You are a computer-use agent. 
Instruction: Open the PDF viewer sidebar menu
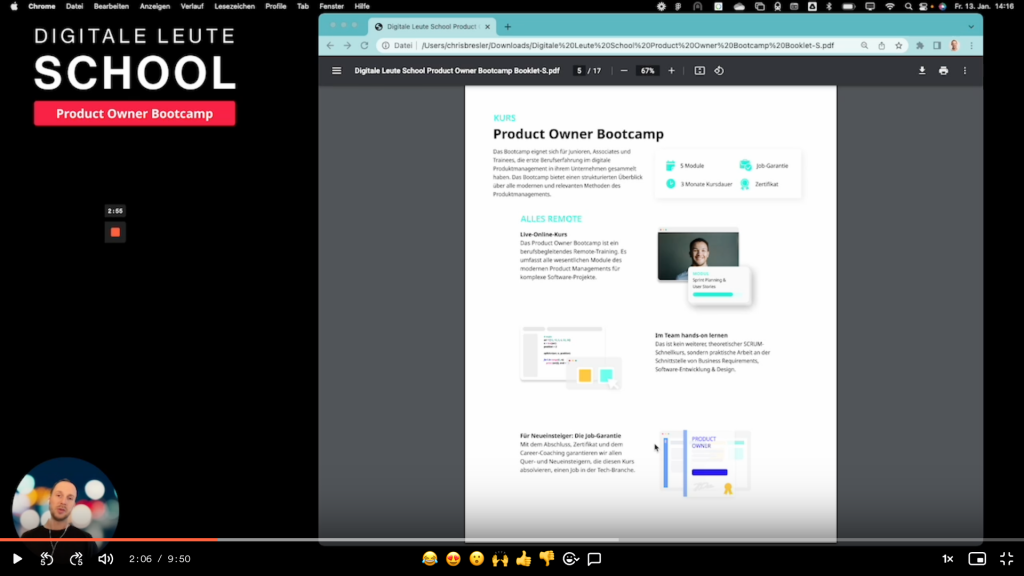pyautogui.click(x=336, y=71)
